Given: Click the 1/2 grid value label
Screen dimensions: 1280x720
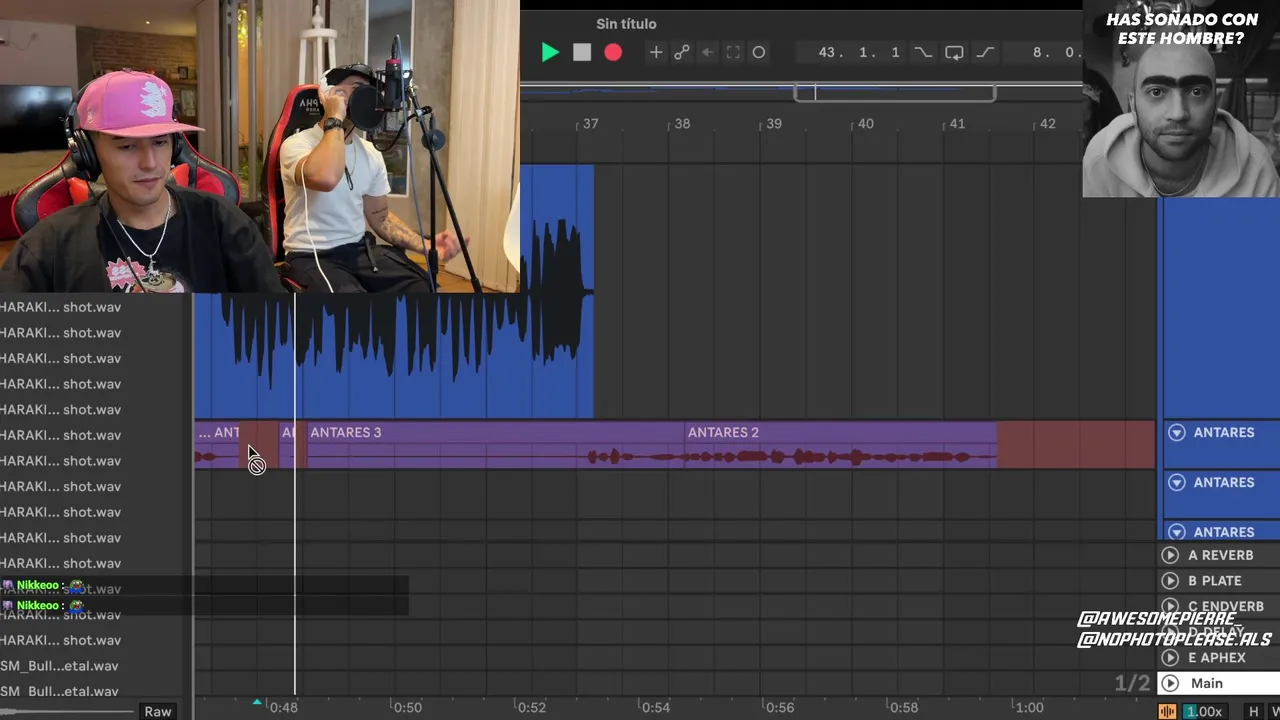Looking at the screenshot, I should tap(1133, 683).
